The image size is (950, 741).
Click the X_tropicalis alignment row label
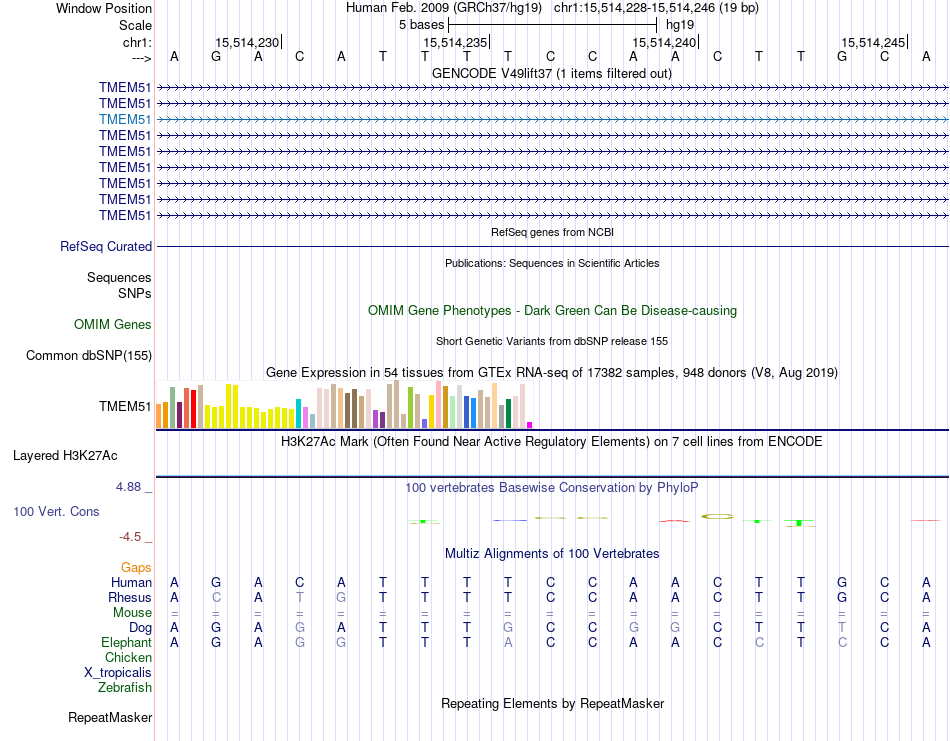118,673
